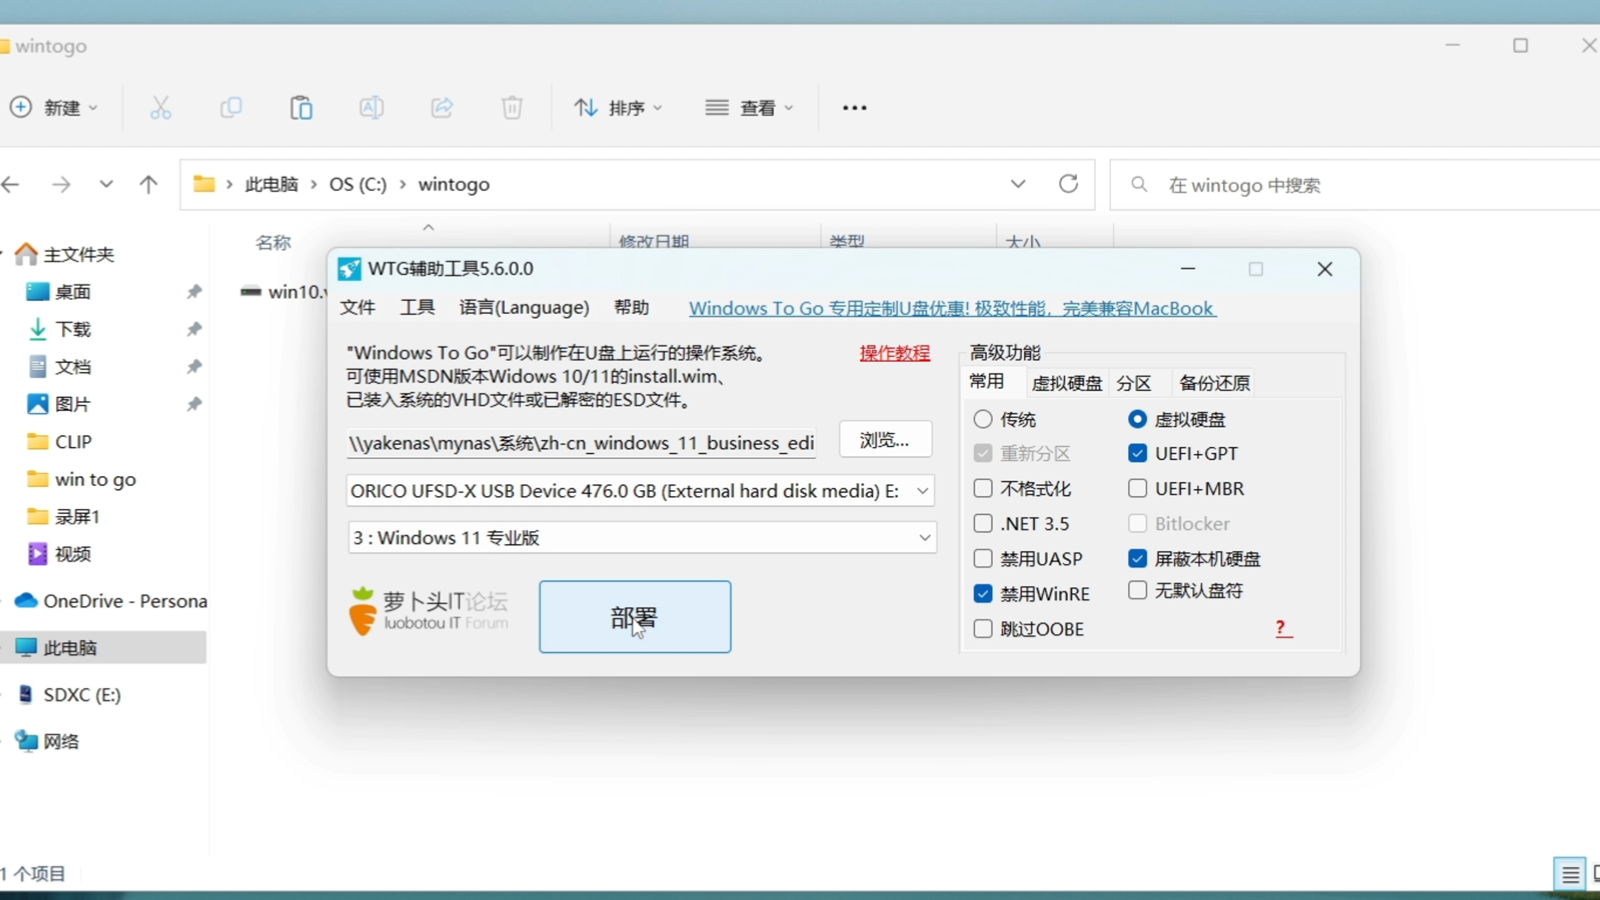Open the 文件 menu in WTG tool
This screenshot has width=1600, height=900.
point(357,308)
